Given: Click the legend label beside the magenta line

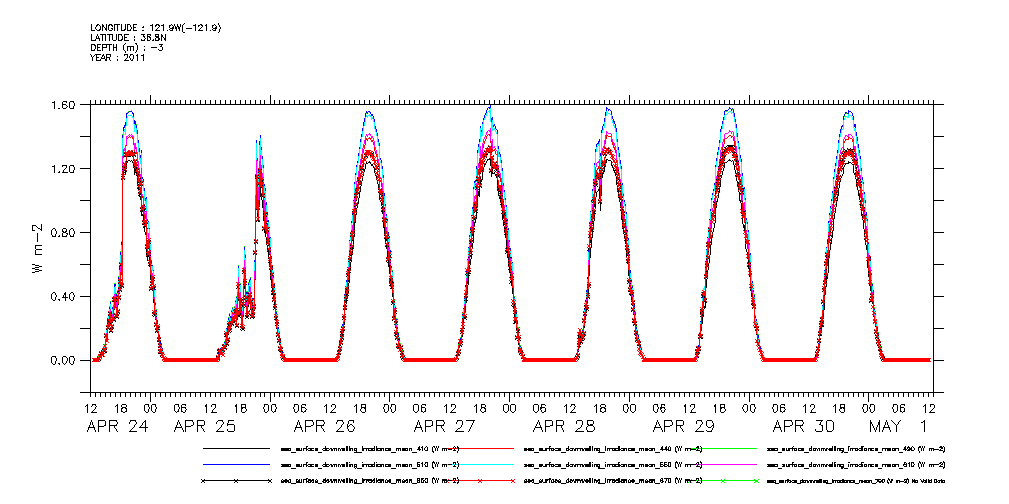Looking at the screenshot, I should [856, 464].
